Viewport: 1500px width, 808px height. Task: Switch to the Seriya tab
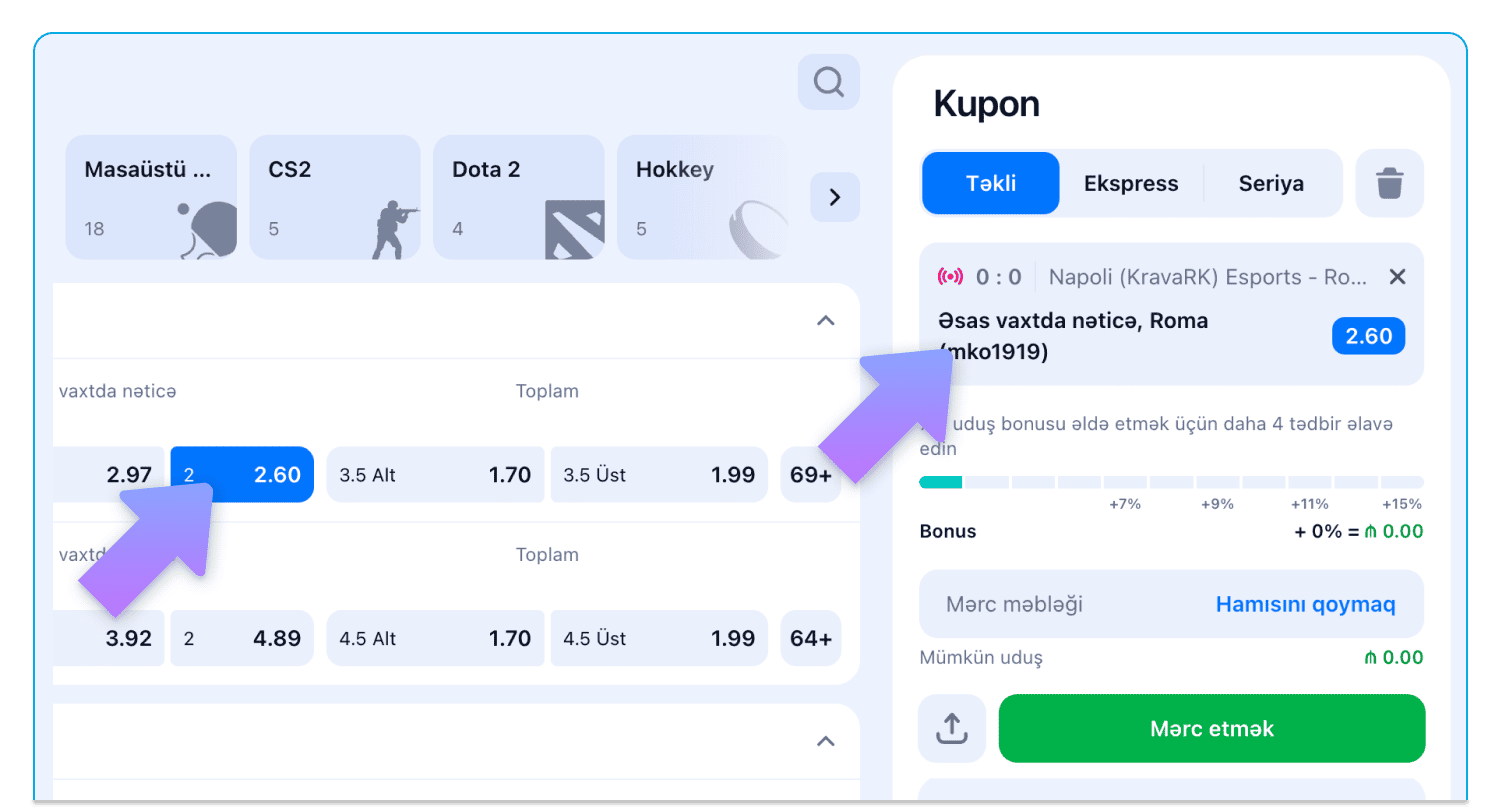(1271, 184)
